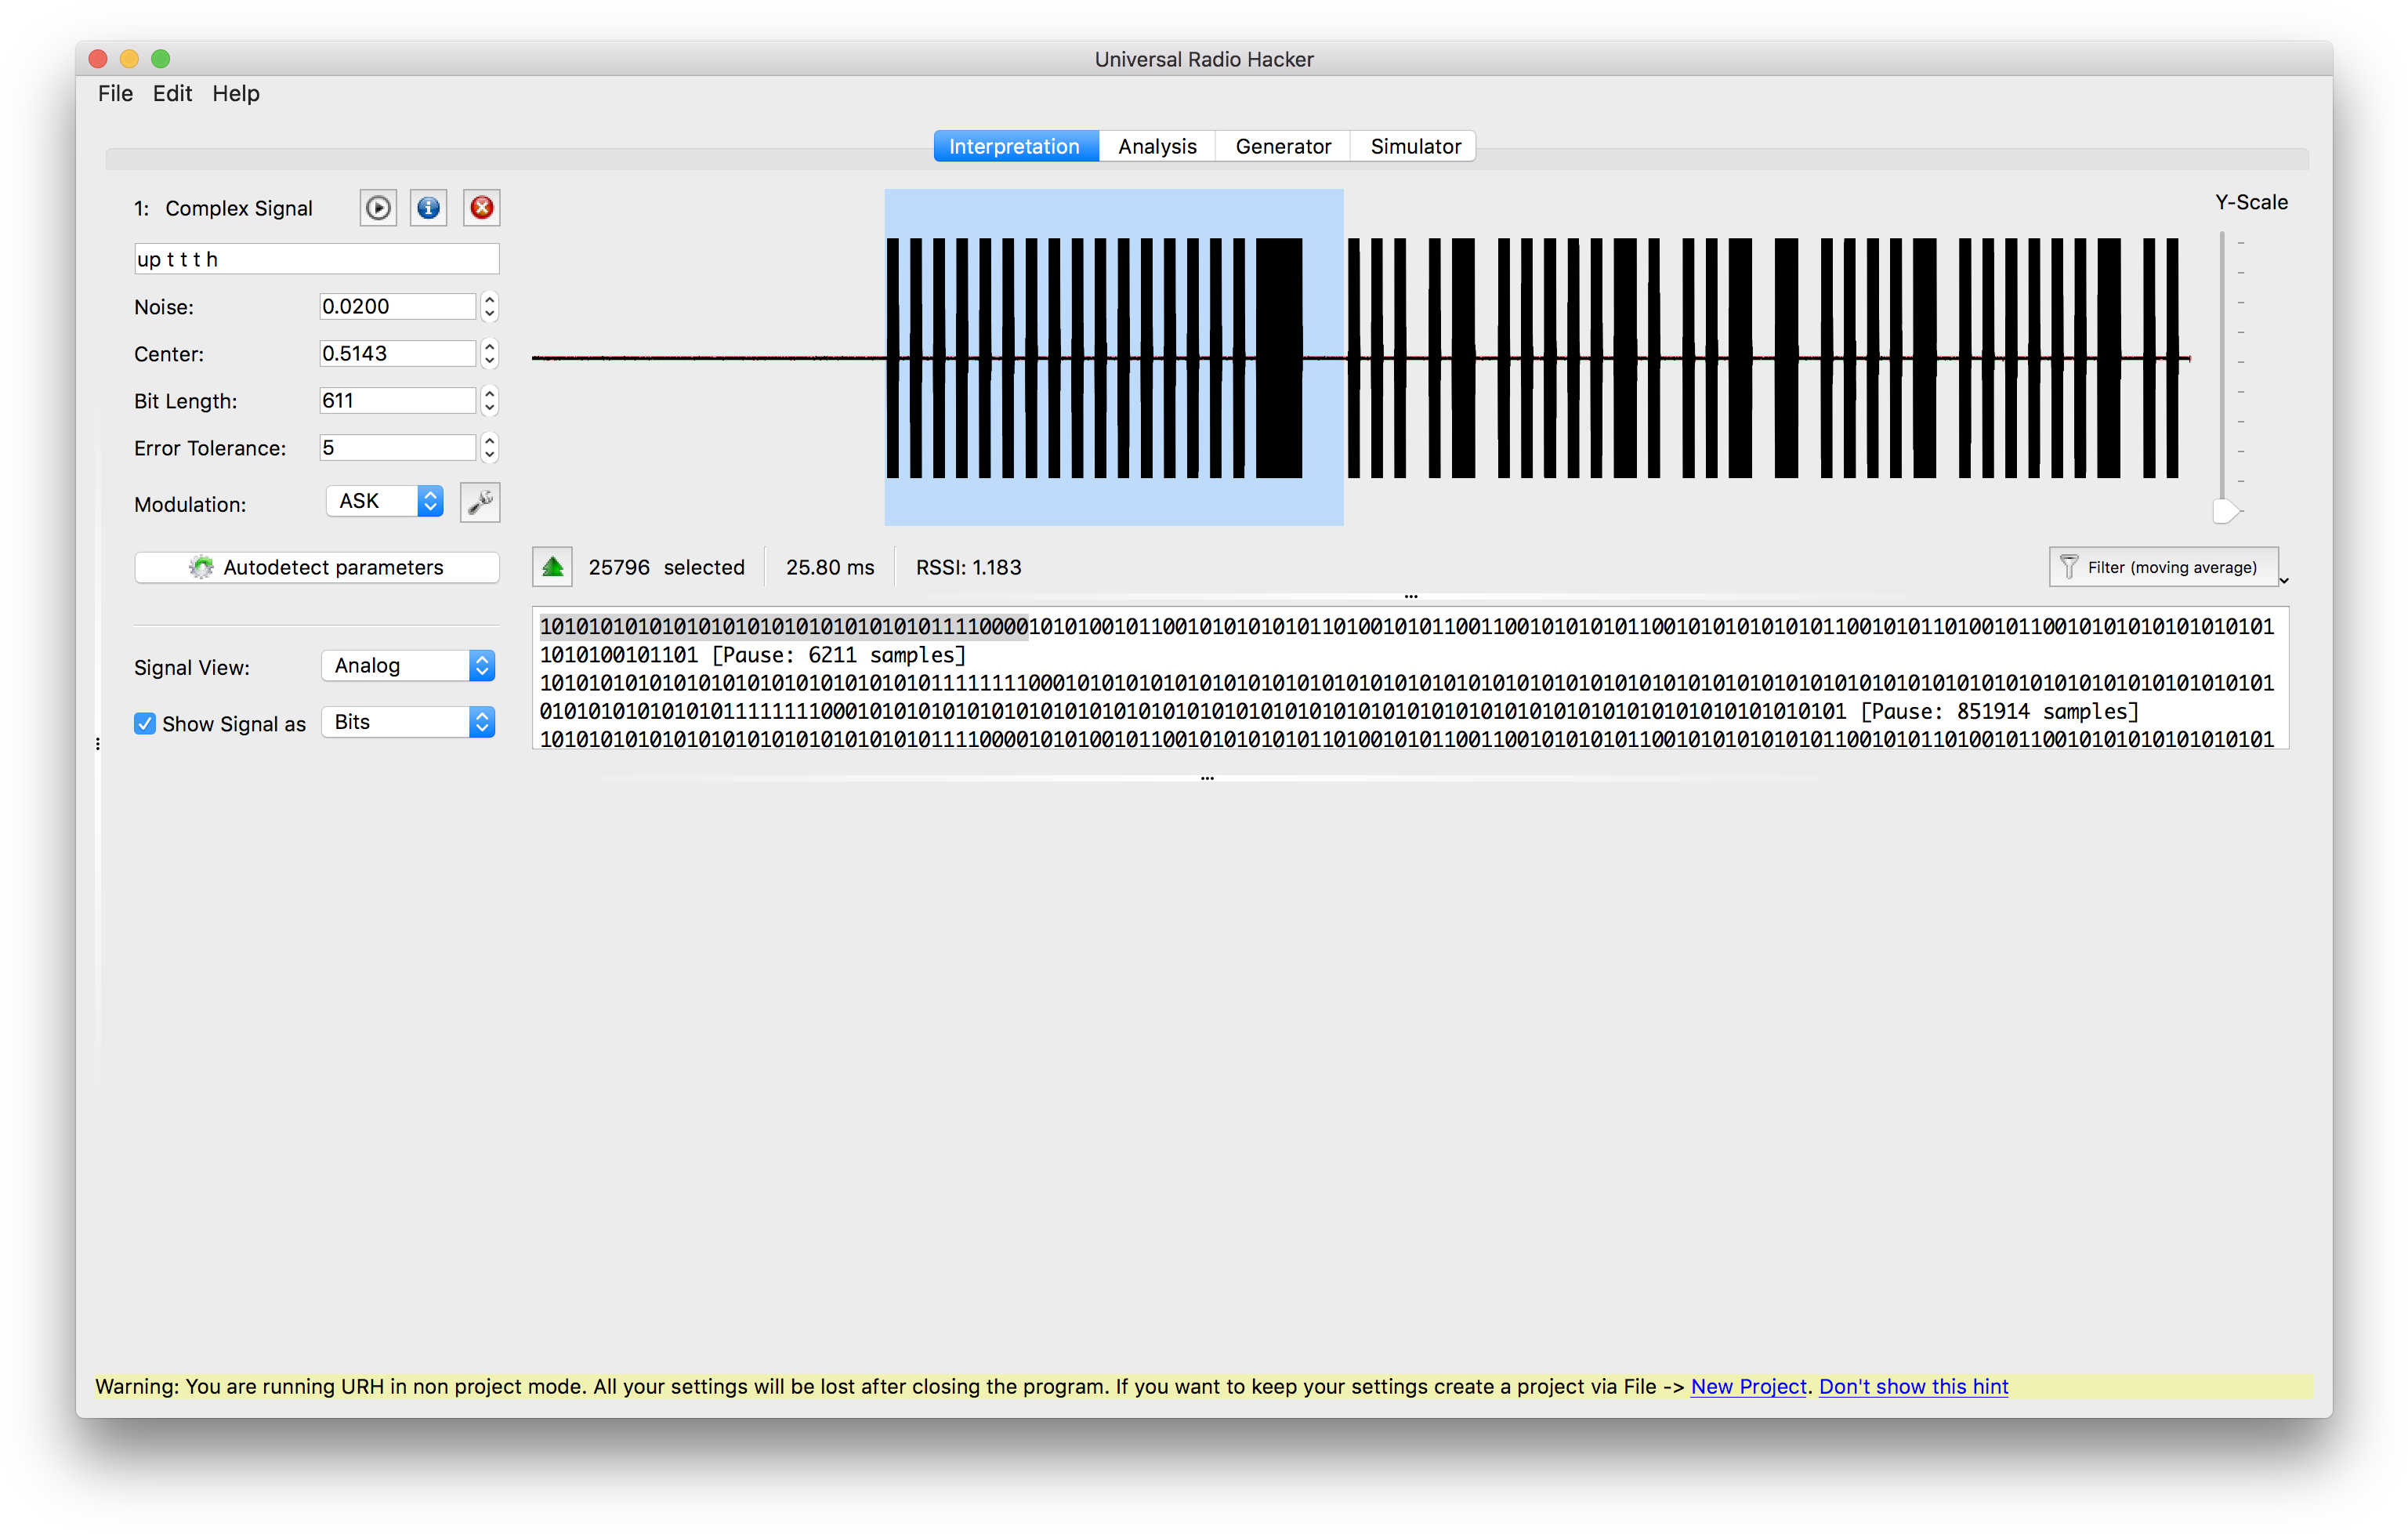Viewport: 2408px width, 1534px height.
Task: Click the signal name text field
Action: coord(317,259)
